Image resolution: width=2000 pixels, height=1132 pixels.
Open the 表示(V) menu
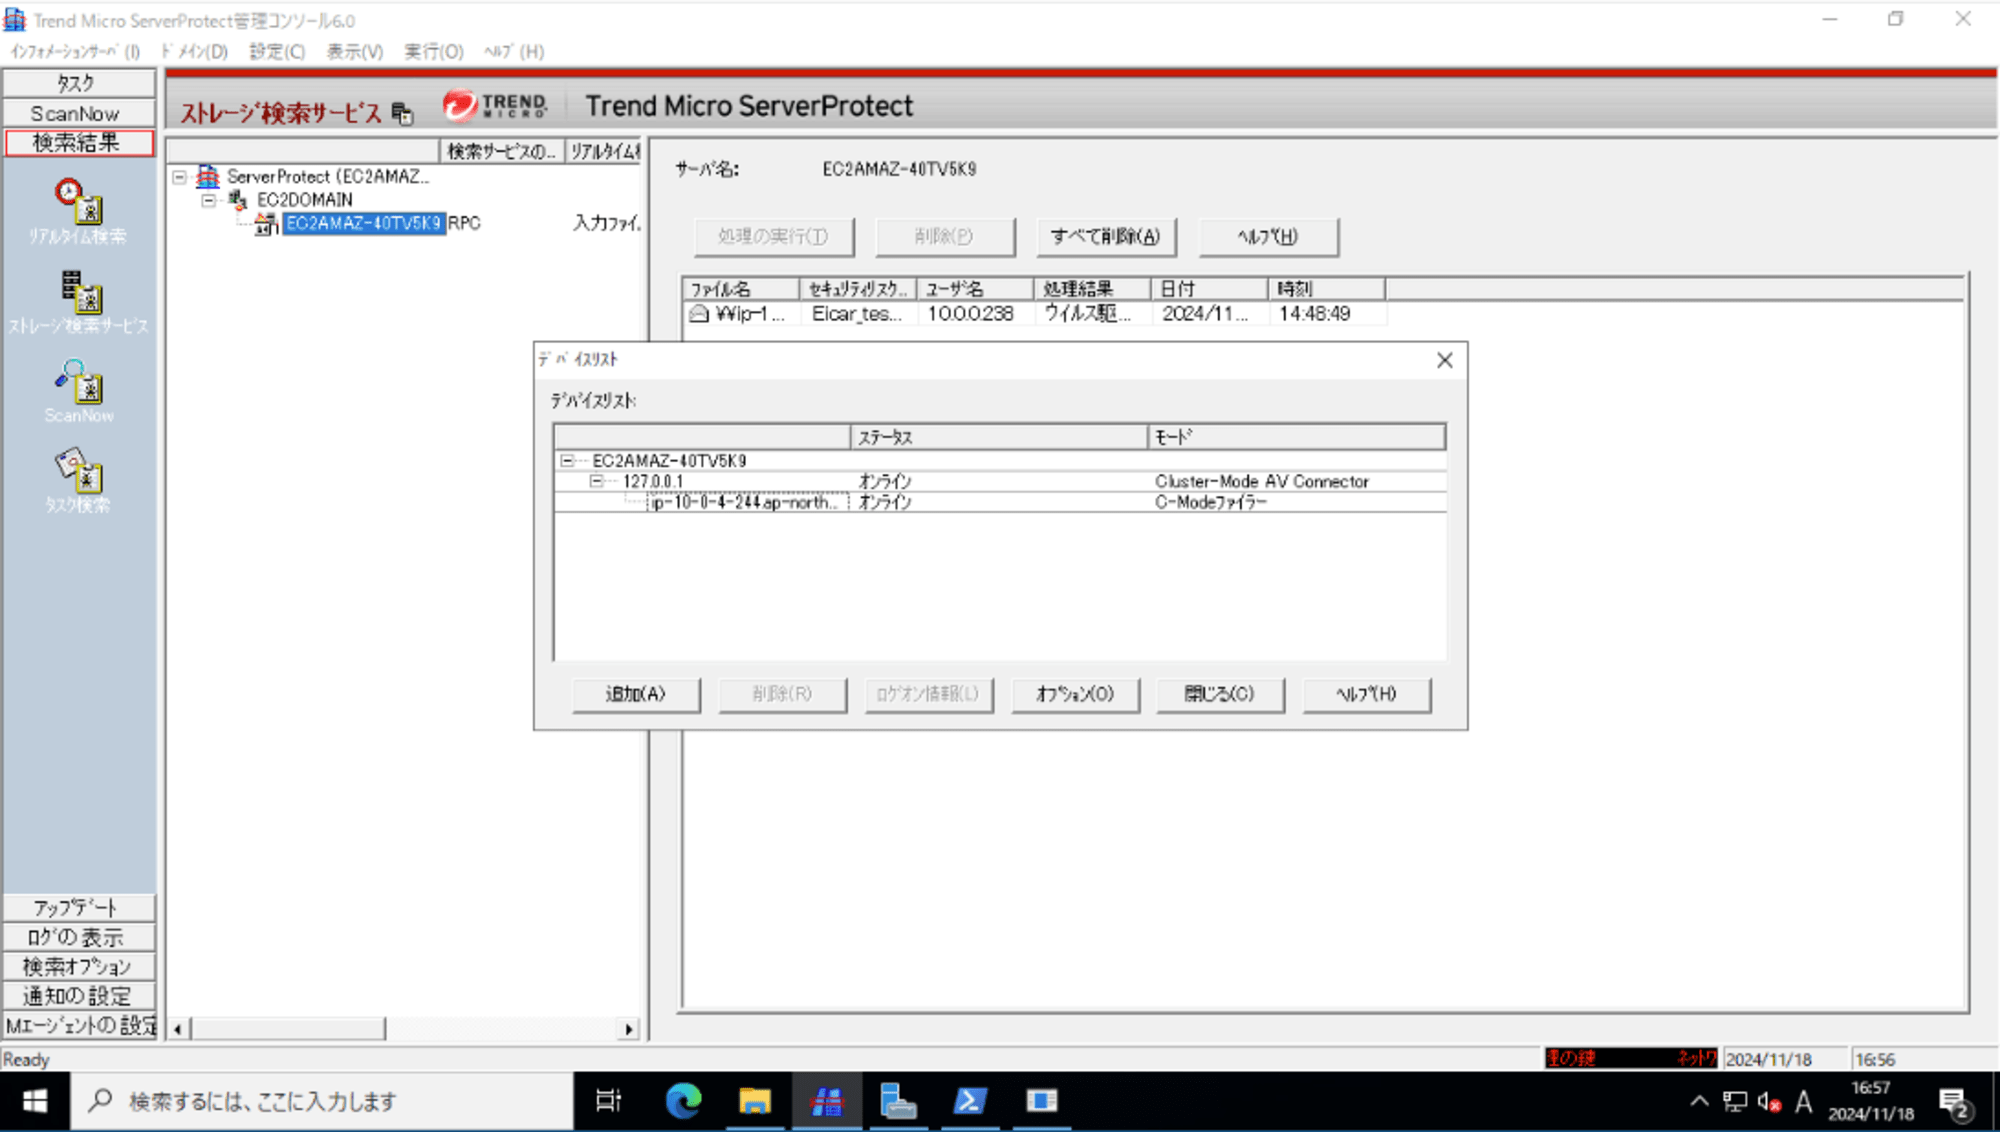point(355,51)
